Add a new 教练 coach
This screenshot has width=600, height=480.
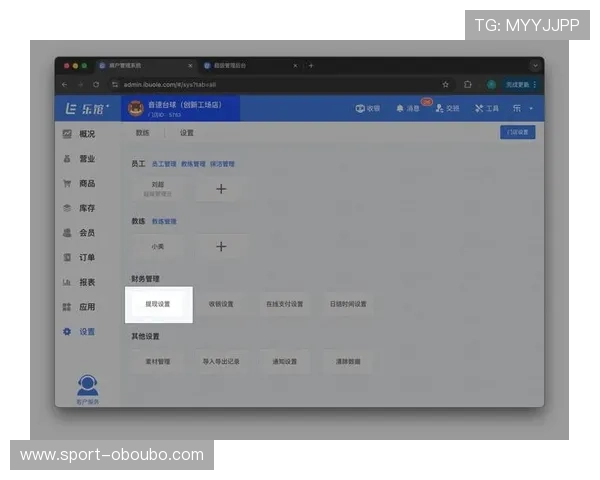coord(221,246)
